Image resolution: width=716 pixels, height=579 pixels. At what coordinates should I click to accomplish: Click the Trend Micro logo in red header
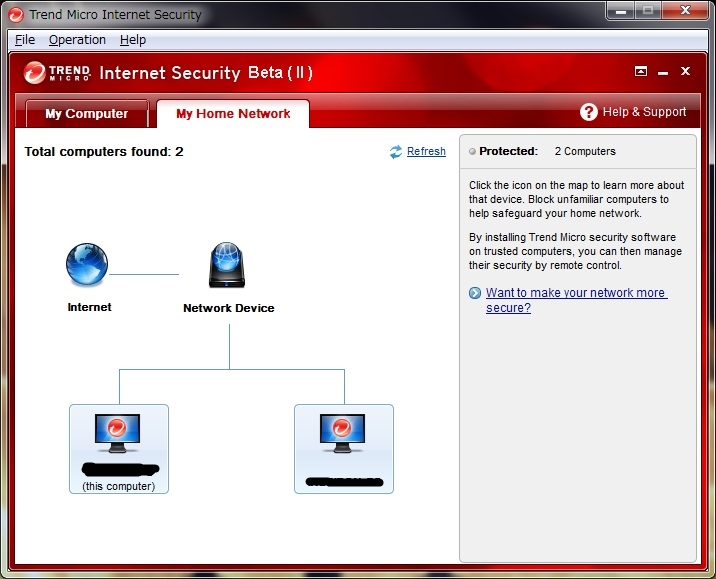coord(57,73)
